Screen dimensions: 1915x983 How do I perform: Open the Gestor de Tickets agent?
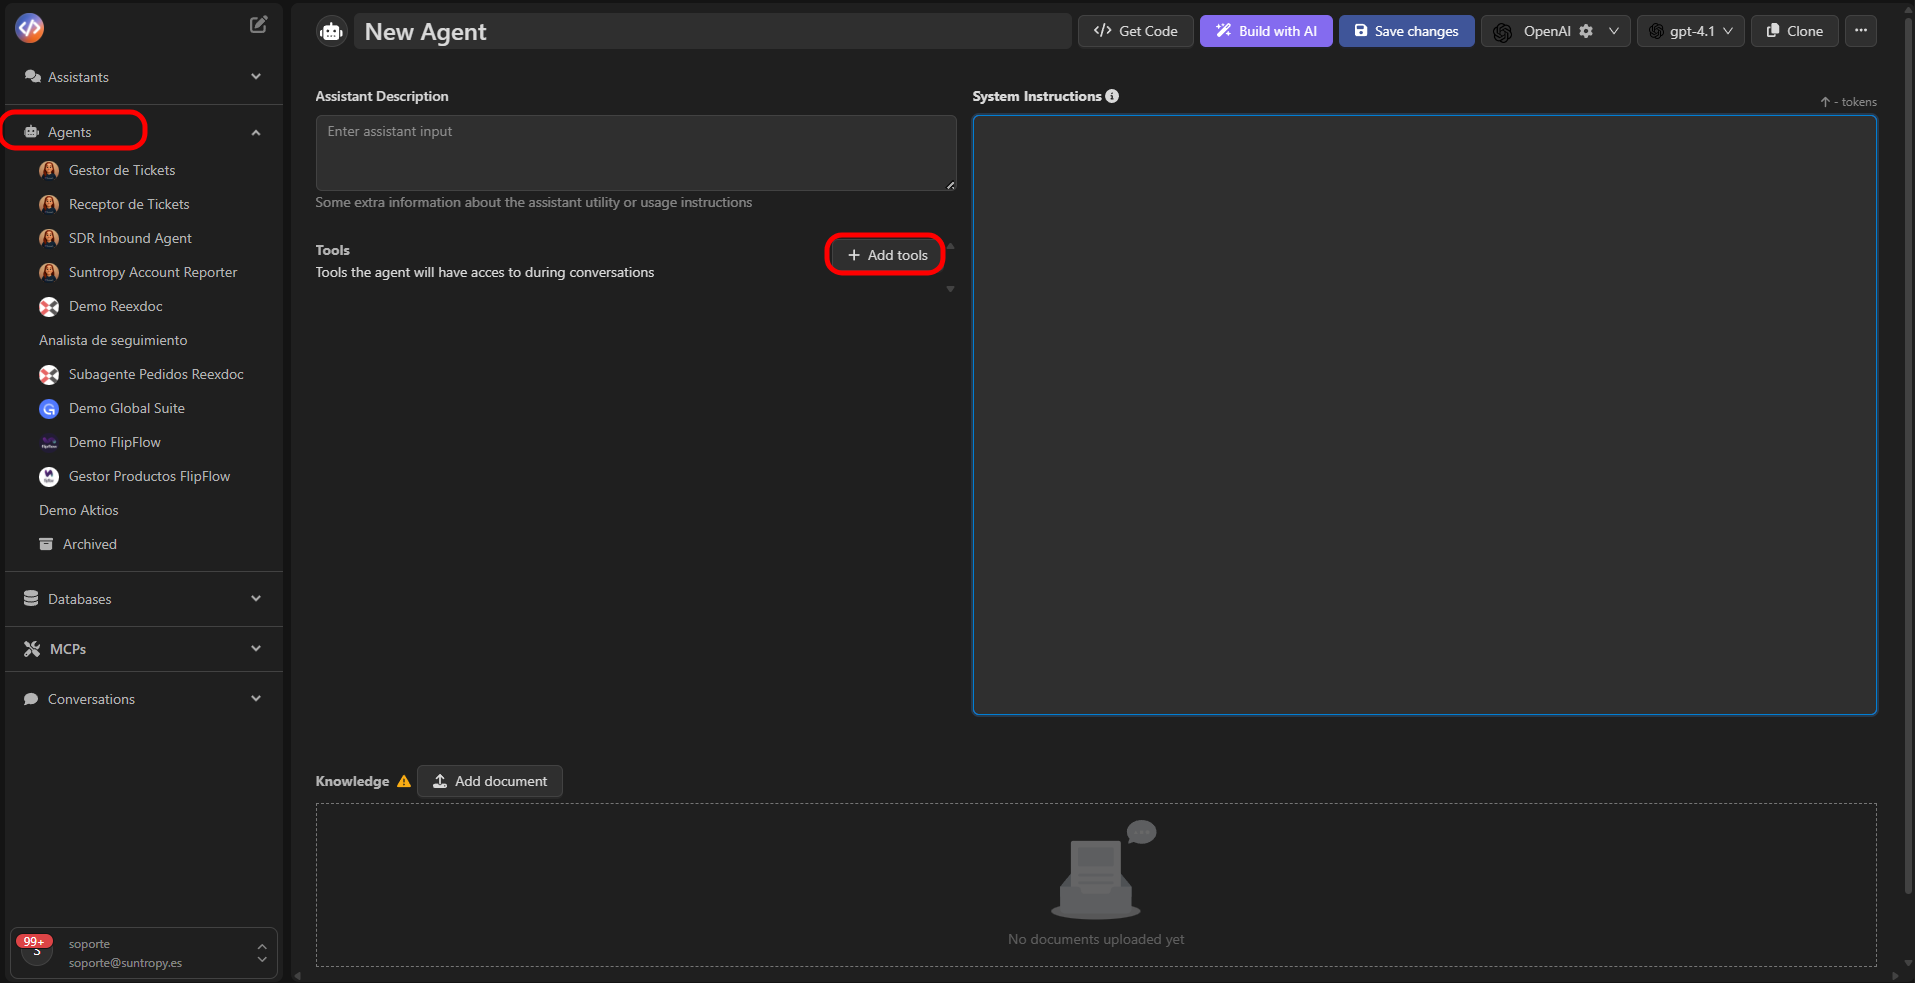coord(122,170)
